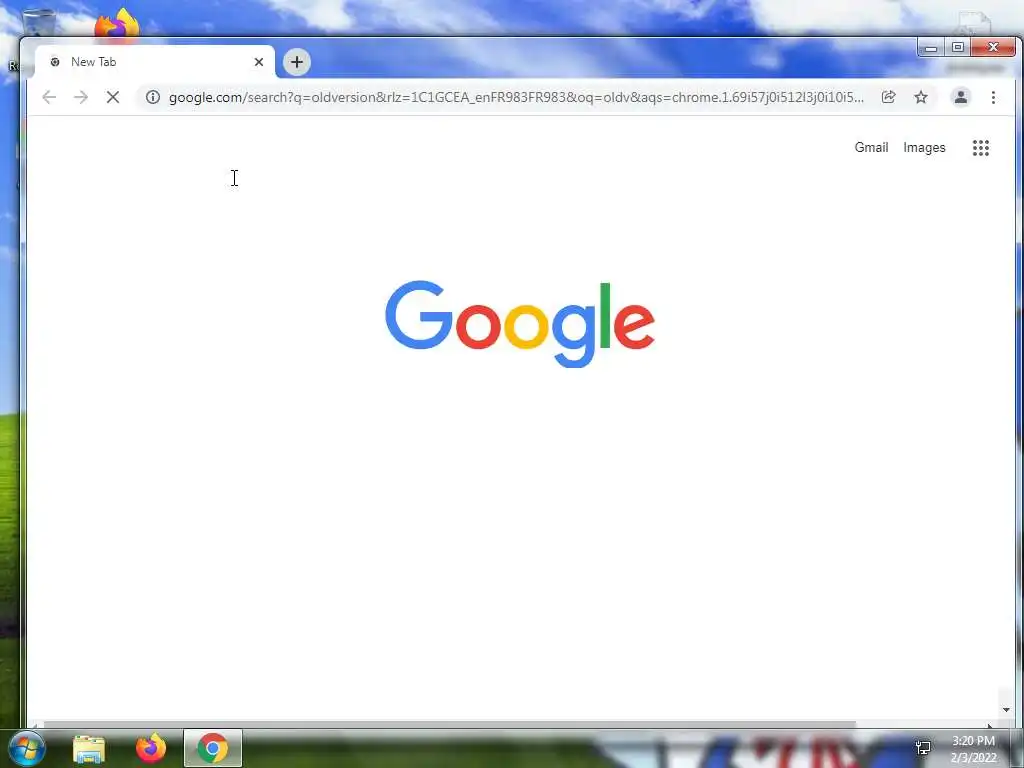
Task: View site information icon in address bar
Action: click(153, 97)
